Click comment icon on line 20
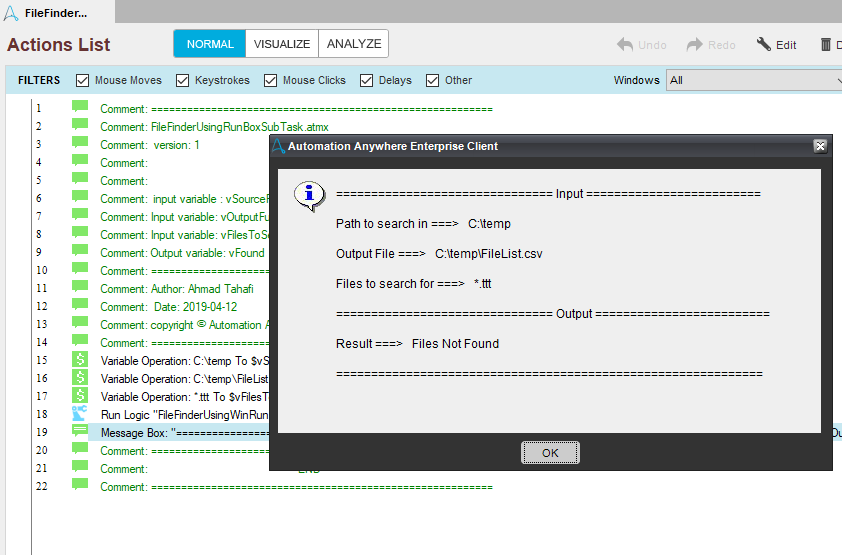The width and height of the screenshot is (842, 555). coord(80,449)
